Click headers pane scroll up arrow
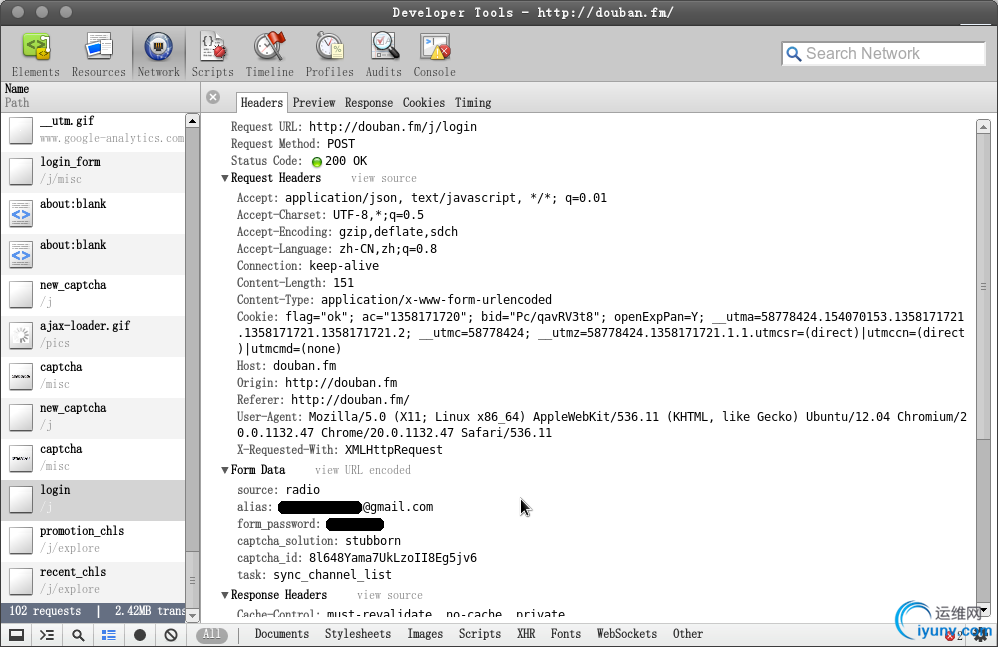 pos(983,127)
